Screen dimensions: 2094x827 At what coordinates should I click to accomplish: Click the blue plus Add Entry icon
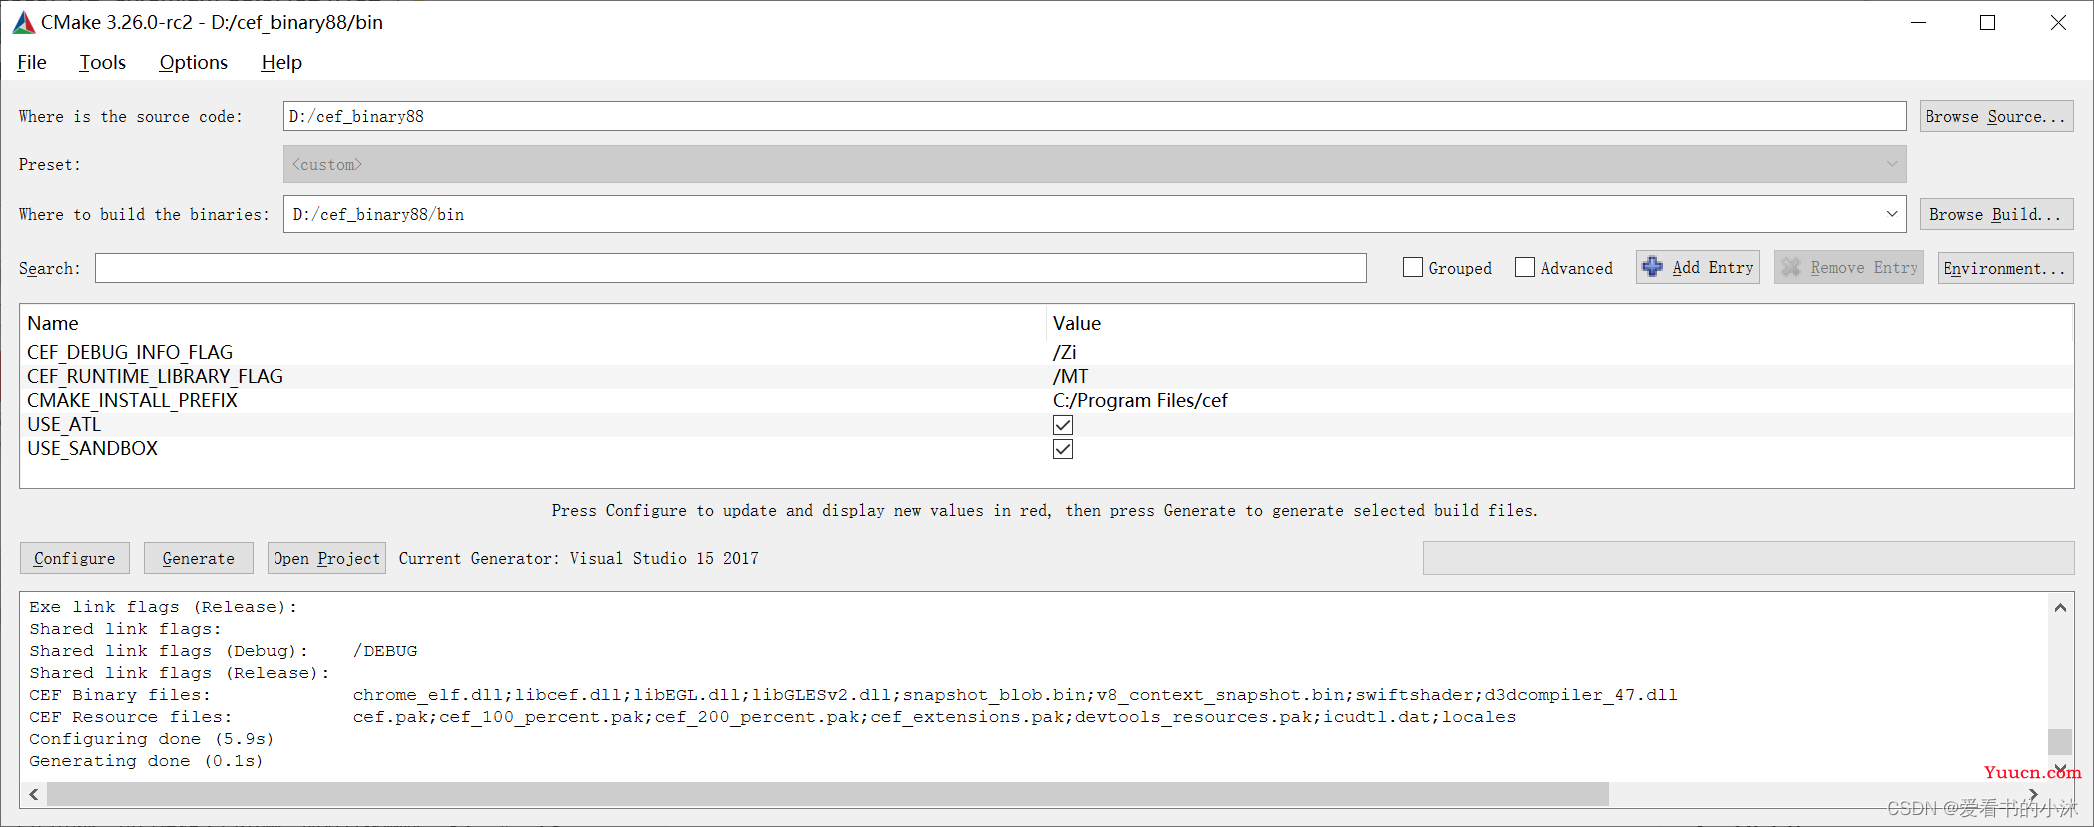point(1653,267)
